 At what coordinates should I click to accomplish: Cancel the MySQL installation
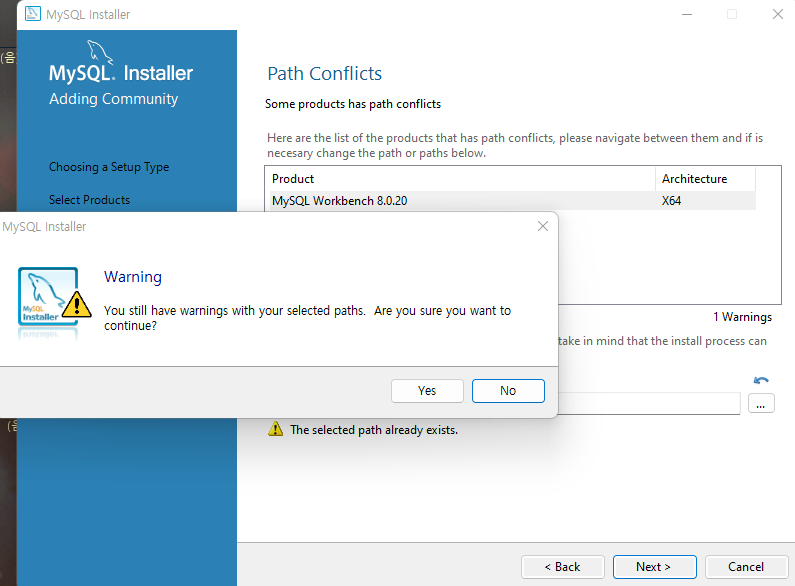pos(746,567)
